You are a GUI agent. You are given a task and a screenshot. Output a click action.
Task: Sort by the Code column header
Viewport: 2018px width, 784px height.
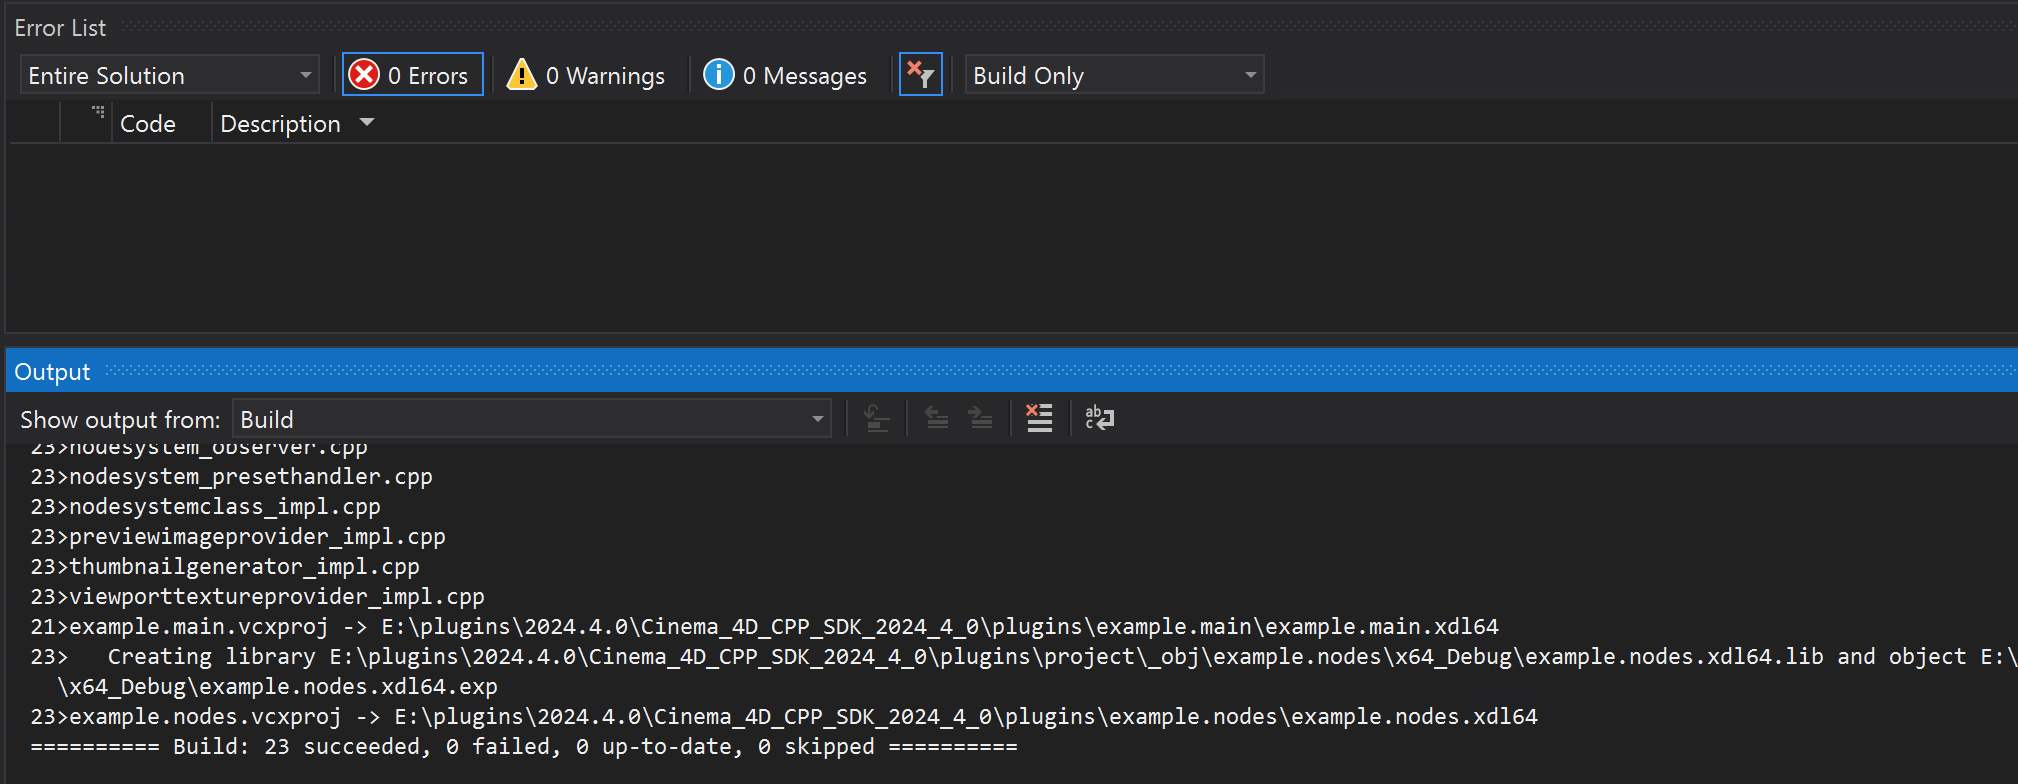pyautogui.click(x=148, y=124)
